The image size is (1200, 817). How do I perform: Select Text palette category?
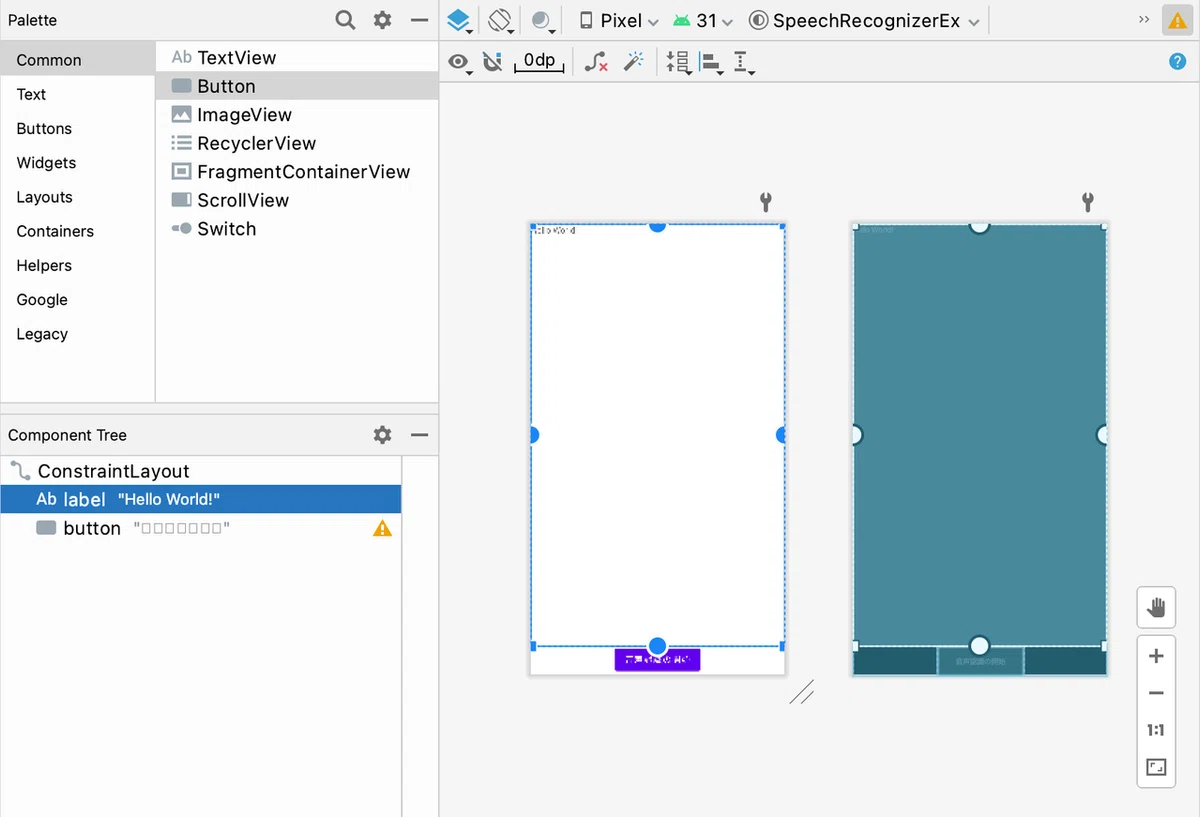point(78,94)
